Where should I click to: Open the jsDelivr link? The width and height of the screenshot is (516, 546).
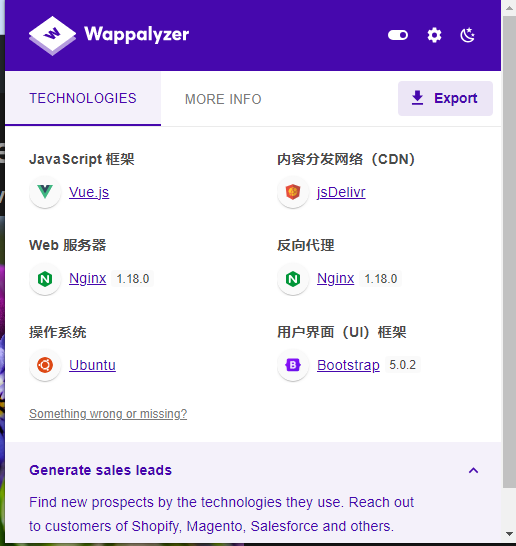point(341,192)
